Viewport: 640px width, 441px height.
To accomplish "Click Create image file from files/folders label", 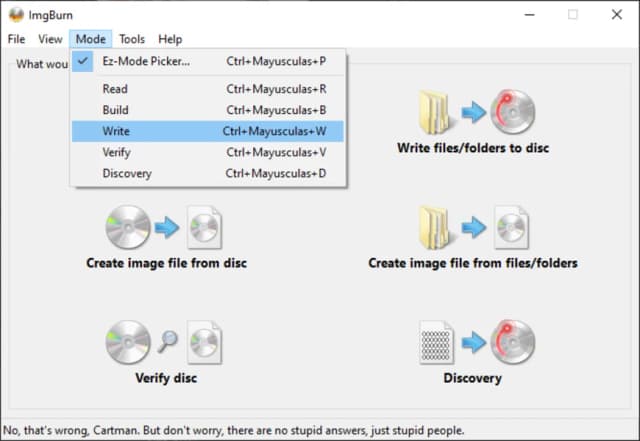I will 473,263.
